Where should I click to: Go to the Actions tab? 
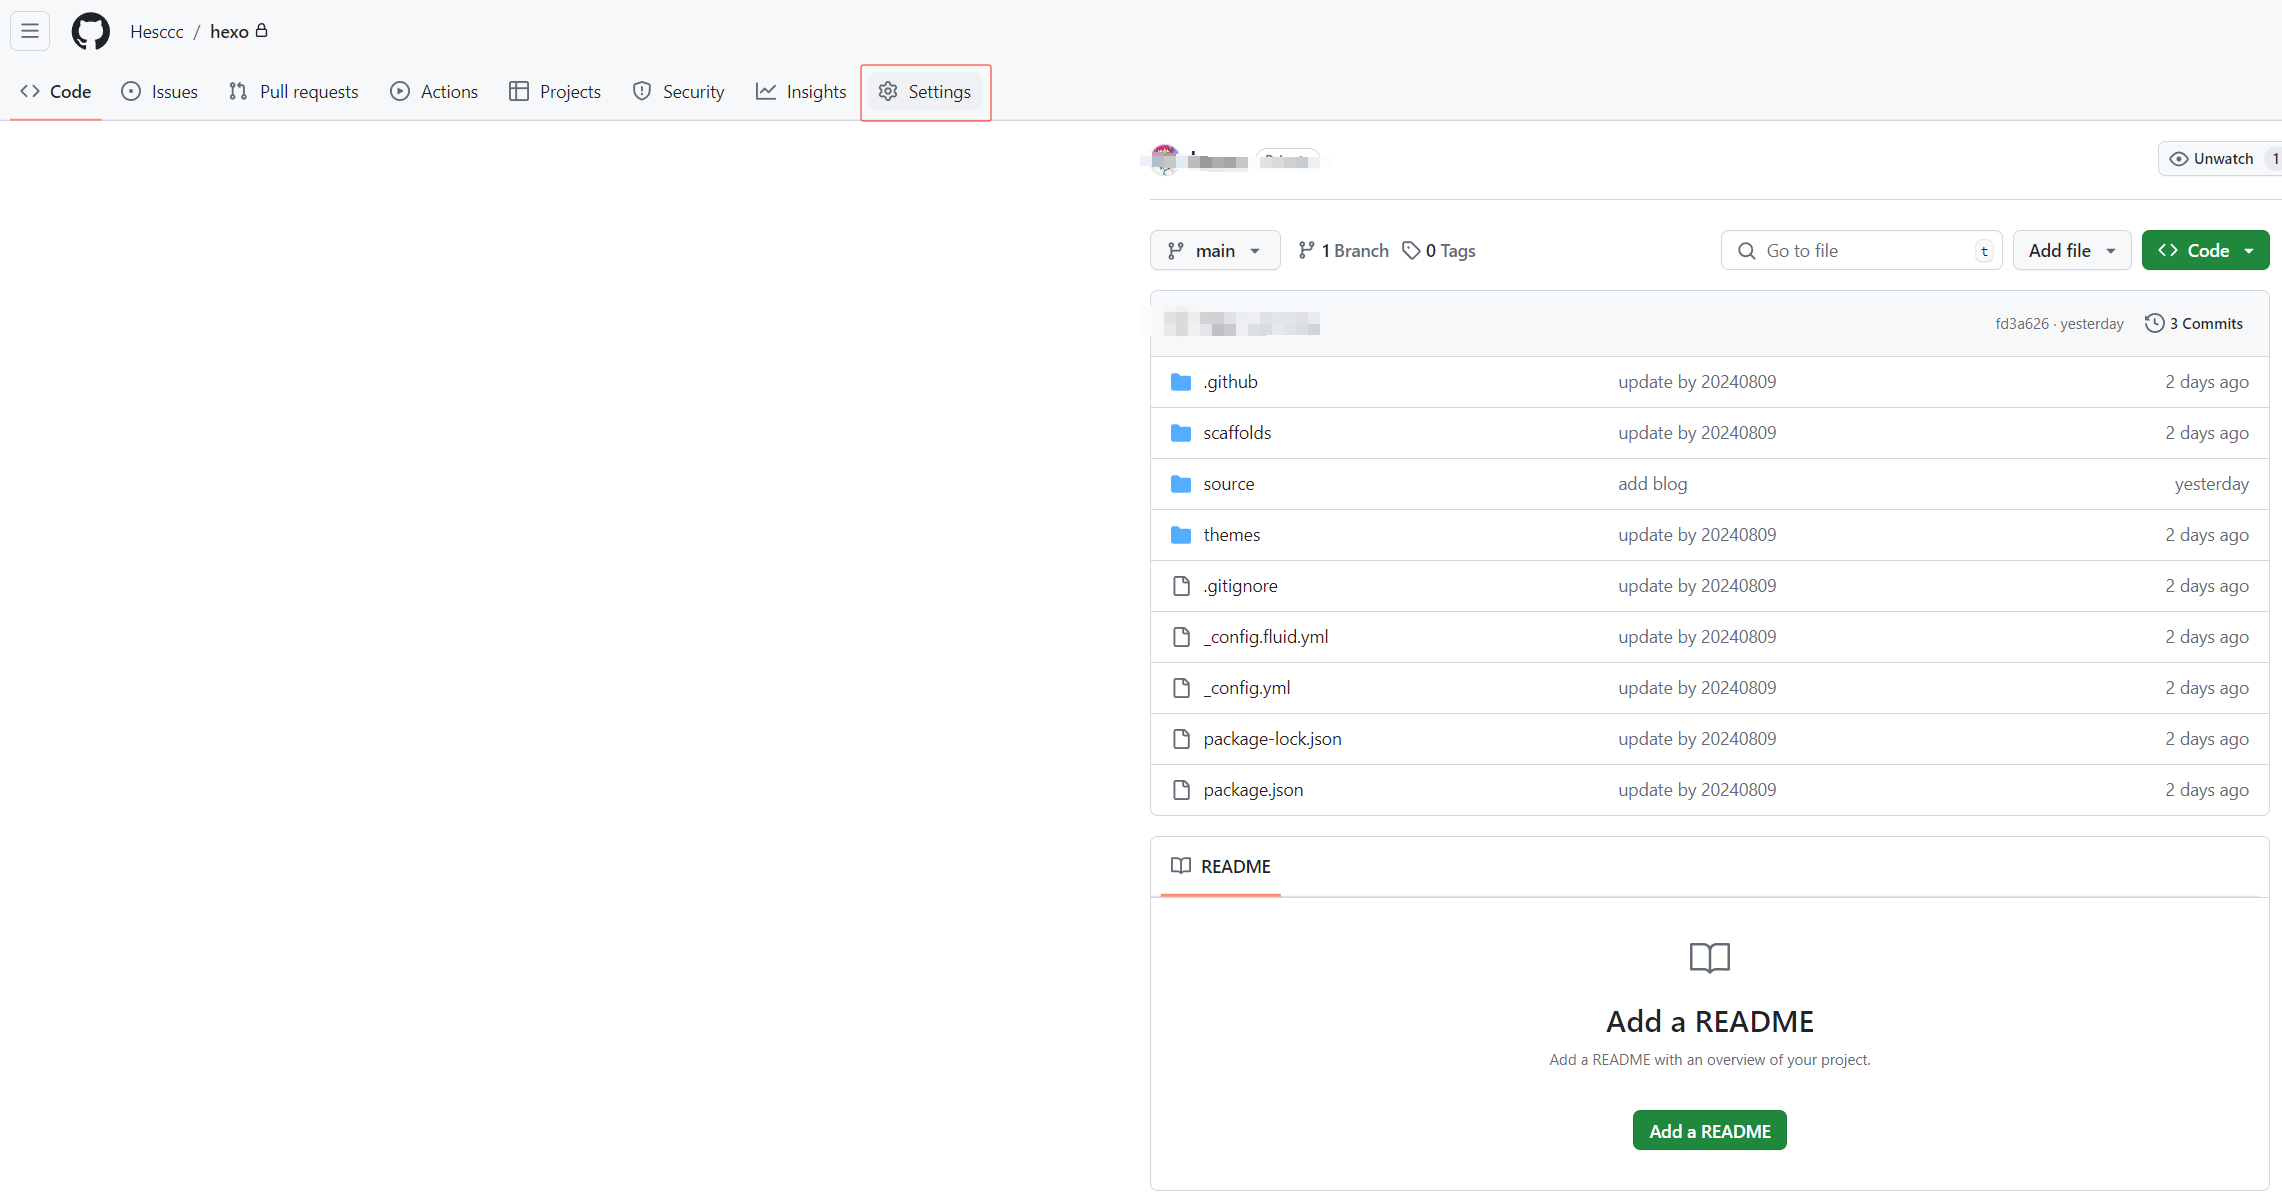click(434, 92)
